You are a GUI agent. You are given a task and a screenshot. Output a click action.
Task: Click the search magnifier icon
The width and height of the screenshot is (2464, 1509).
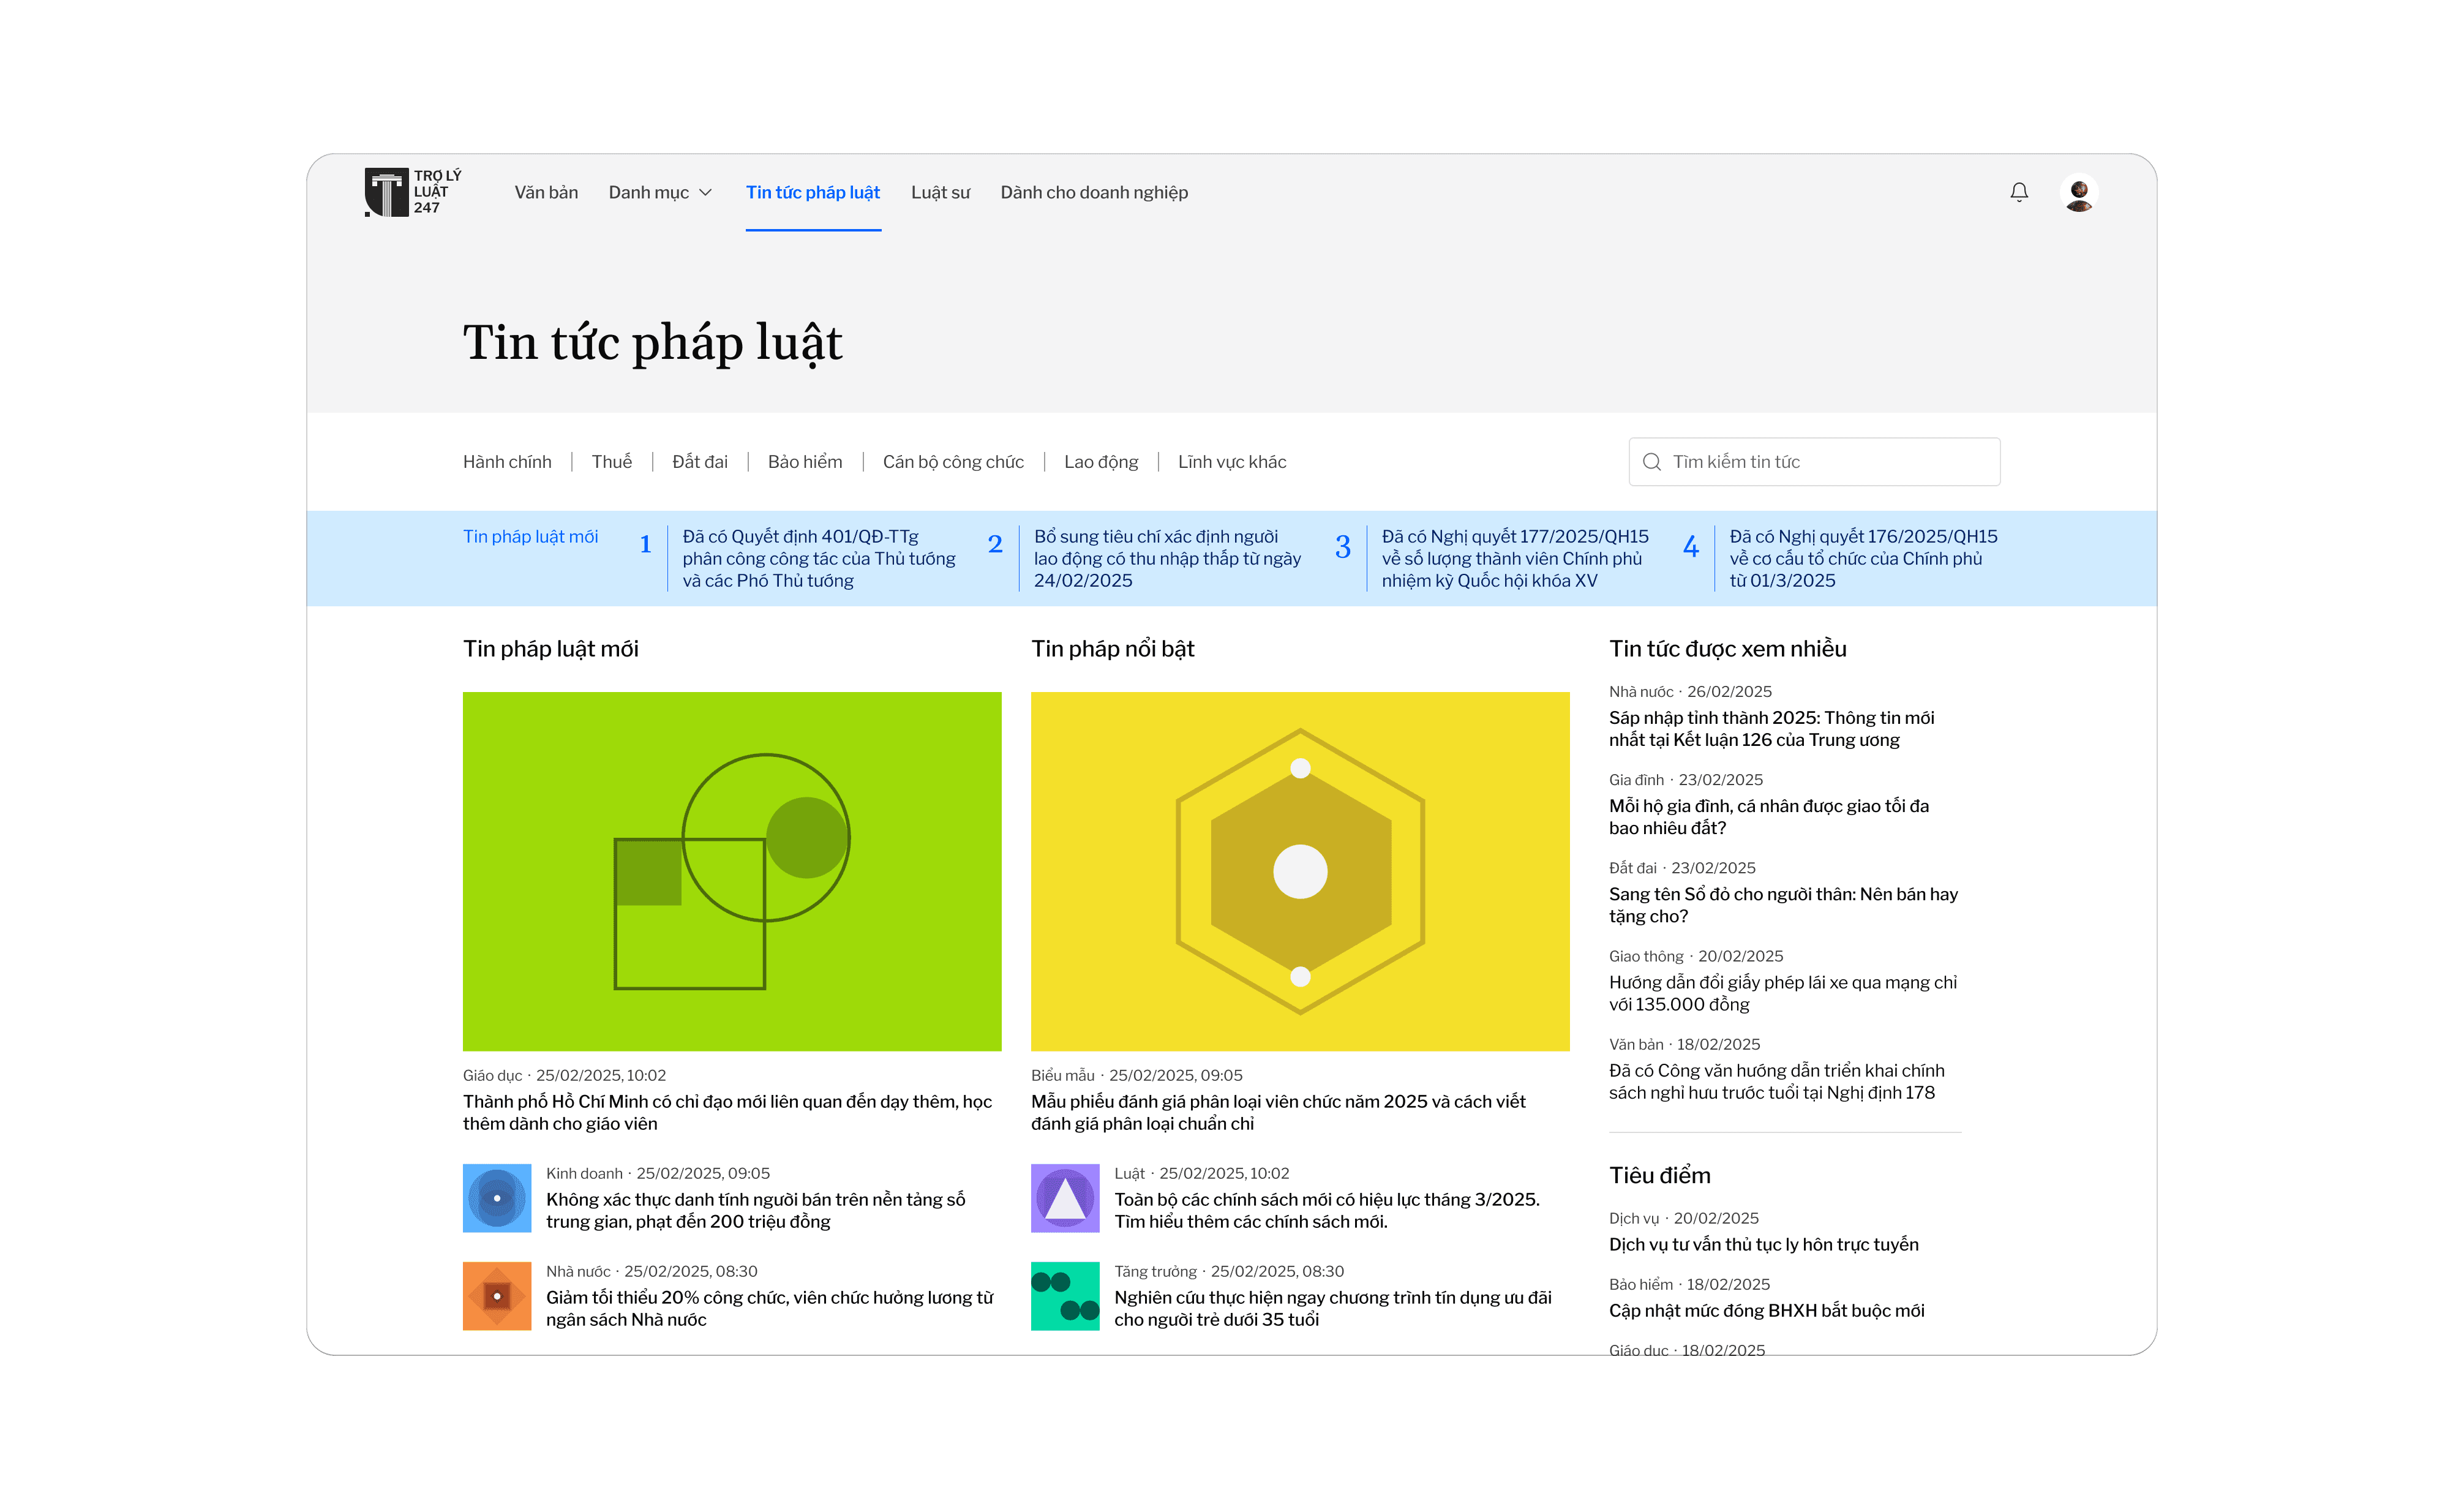pos(1651,462)
